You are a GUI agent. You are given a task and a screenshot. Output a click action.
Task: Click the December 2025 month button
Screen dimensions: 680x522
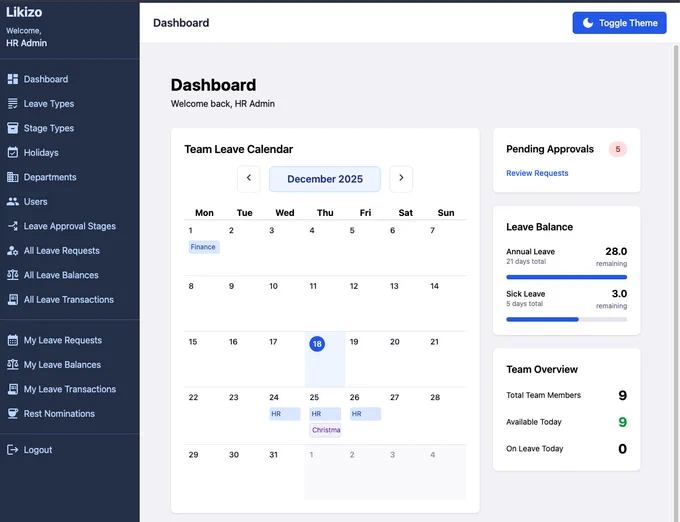[325, 179]
